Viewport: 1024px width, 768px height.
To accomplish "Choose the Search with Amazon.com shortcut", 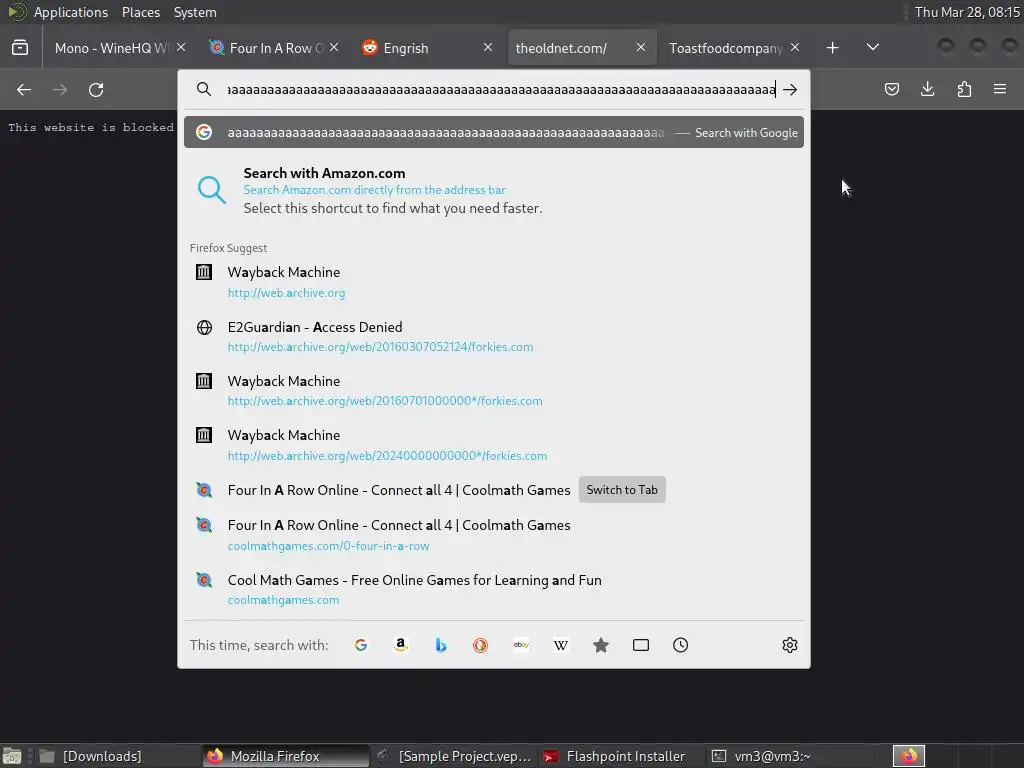I will click(494, 191).
